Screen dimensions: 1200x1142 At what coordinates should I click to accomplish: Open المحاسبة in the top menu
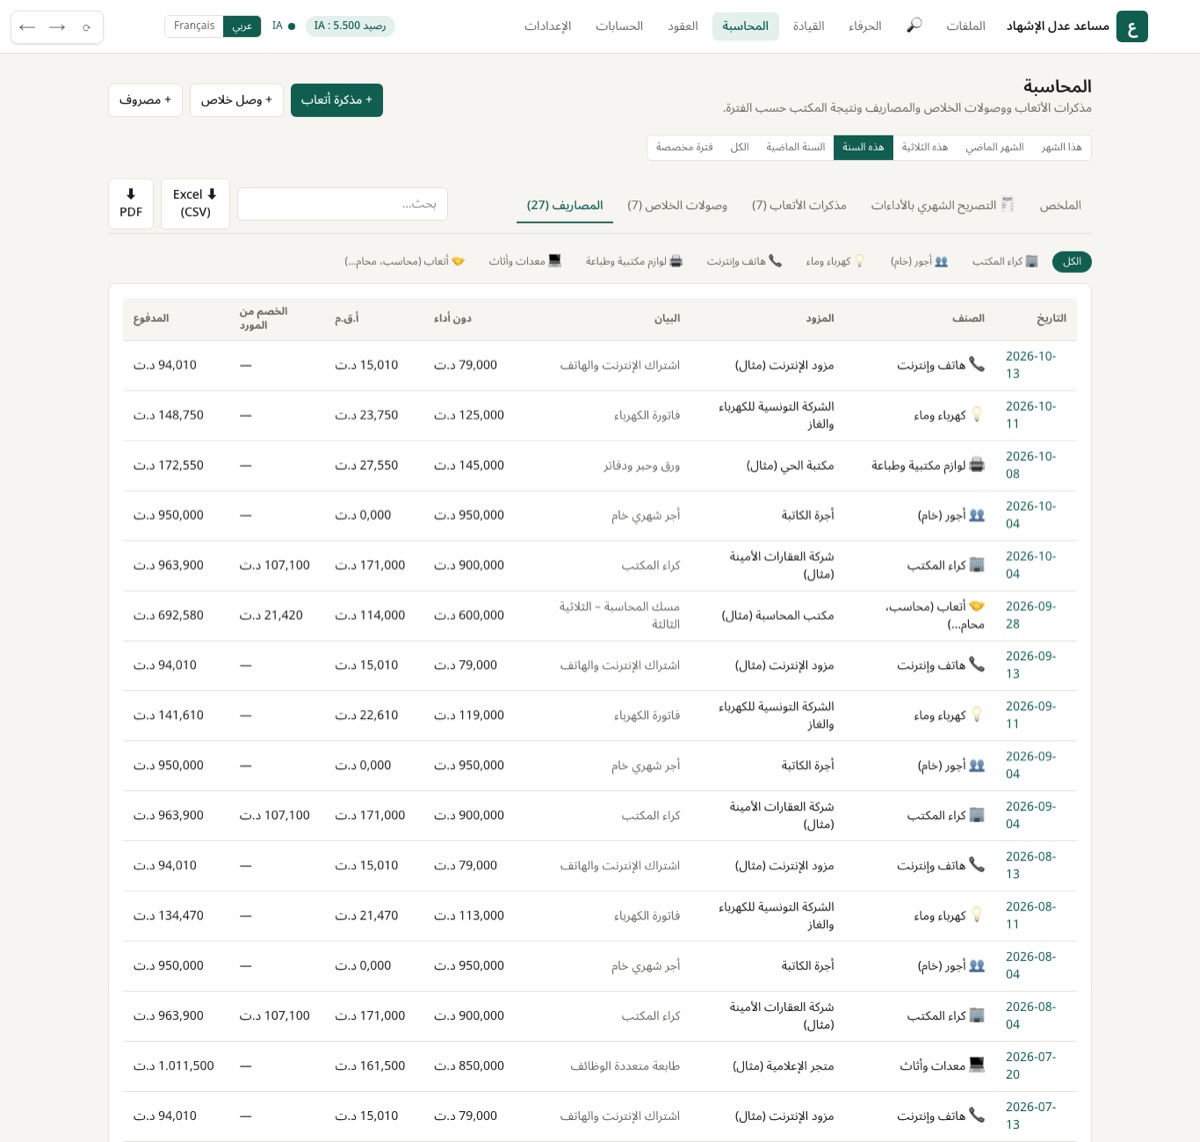click(x=745, y=26)
